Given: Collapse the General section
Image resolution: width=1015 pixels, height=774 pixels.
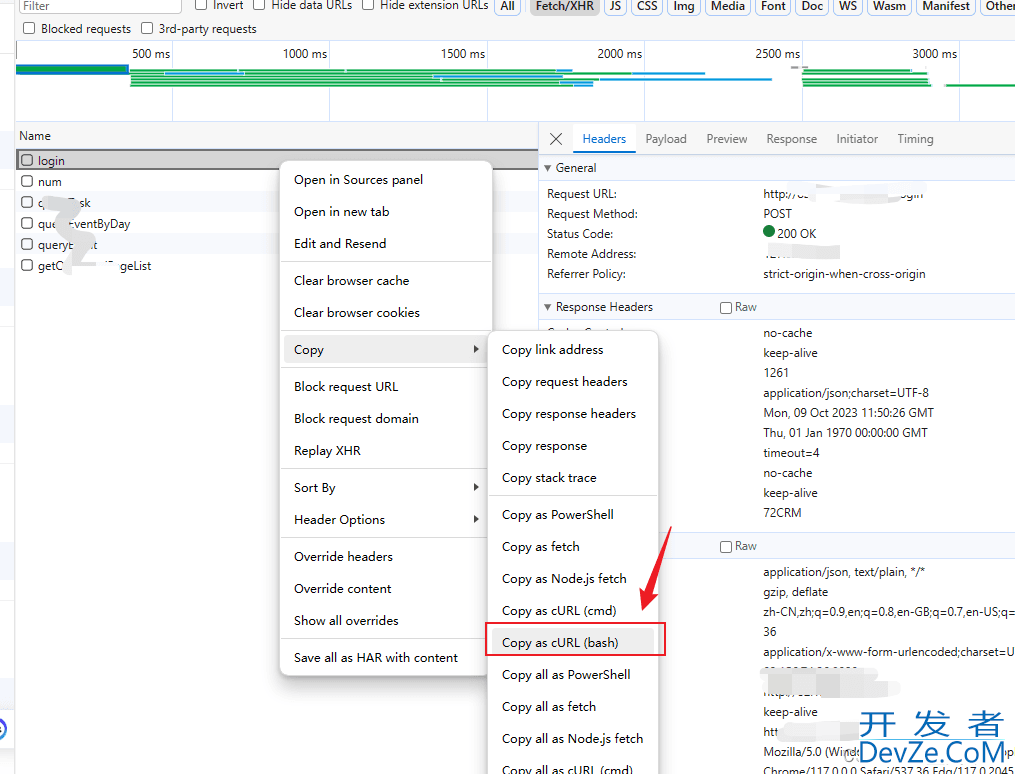Looking at the screenshot, I should point(548,168).
